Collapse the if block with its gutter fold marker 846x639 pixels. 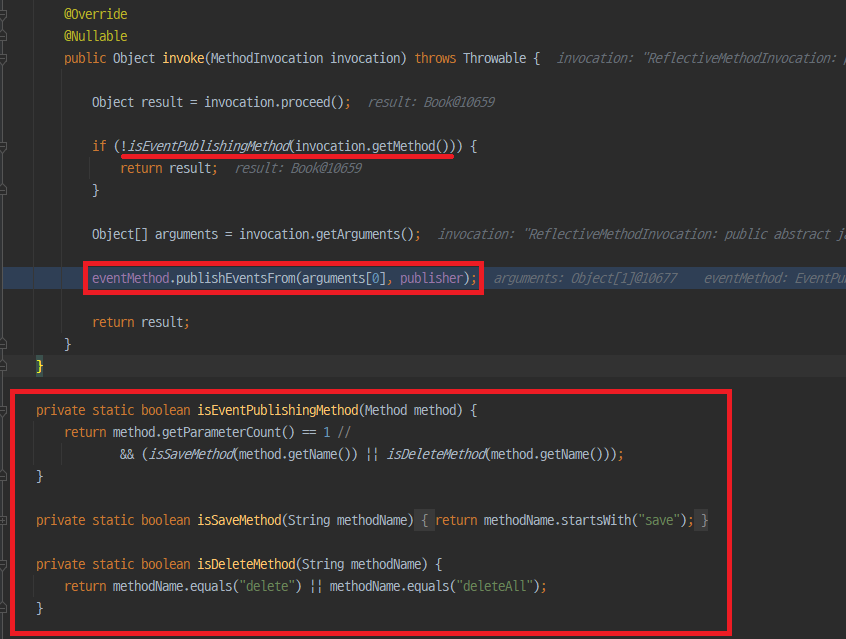coord(3,146)
